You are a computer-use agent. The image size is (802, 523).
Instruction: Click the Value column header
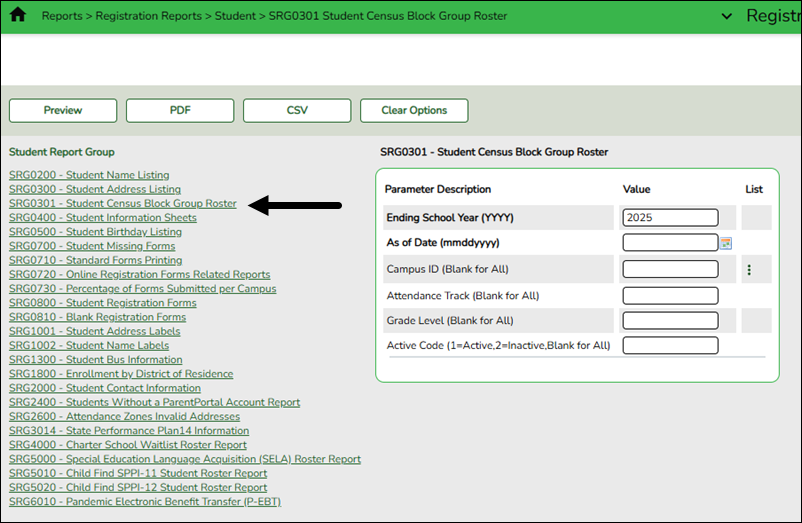(x=637, y=189)
